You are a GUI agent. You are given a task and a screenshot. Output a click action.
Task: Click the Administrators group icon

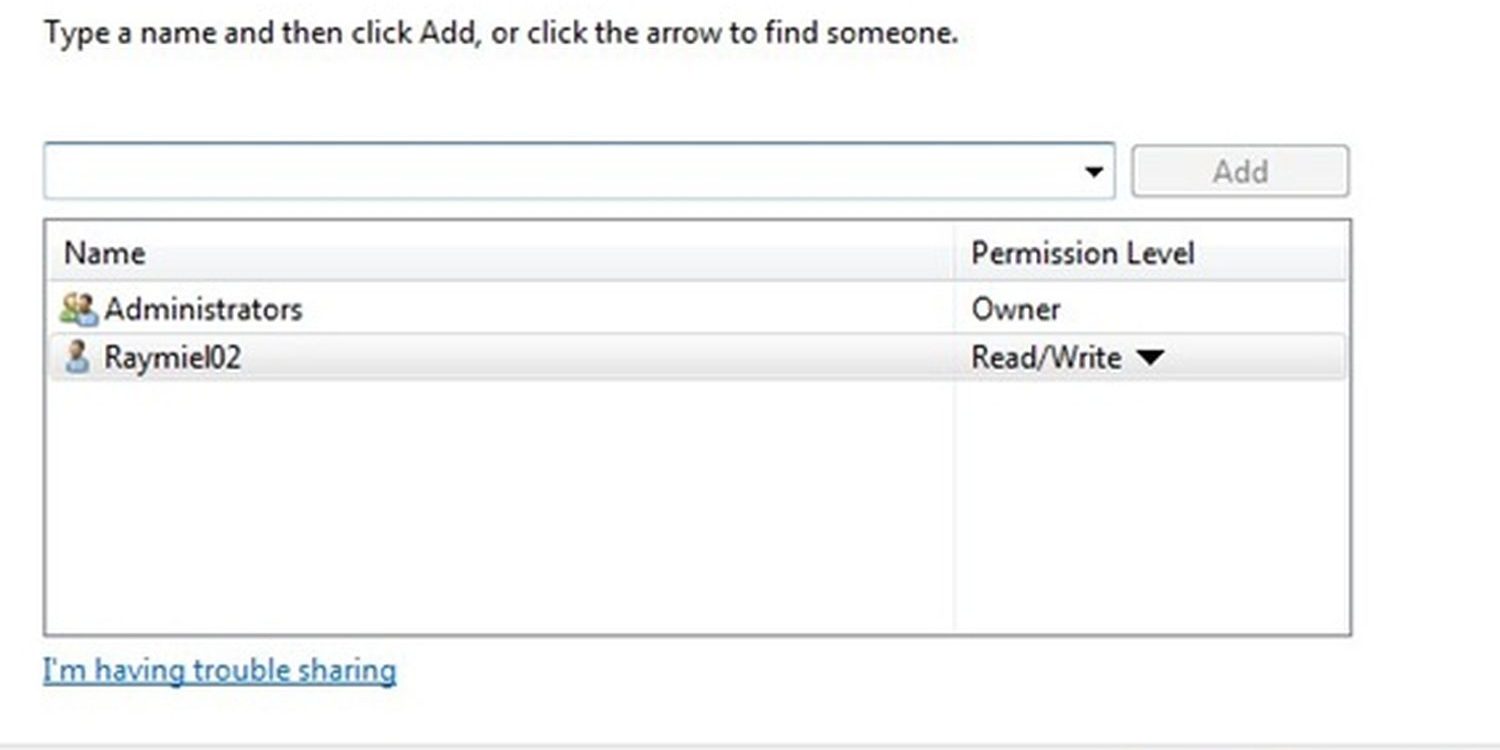78,309
